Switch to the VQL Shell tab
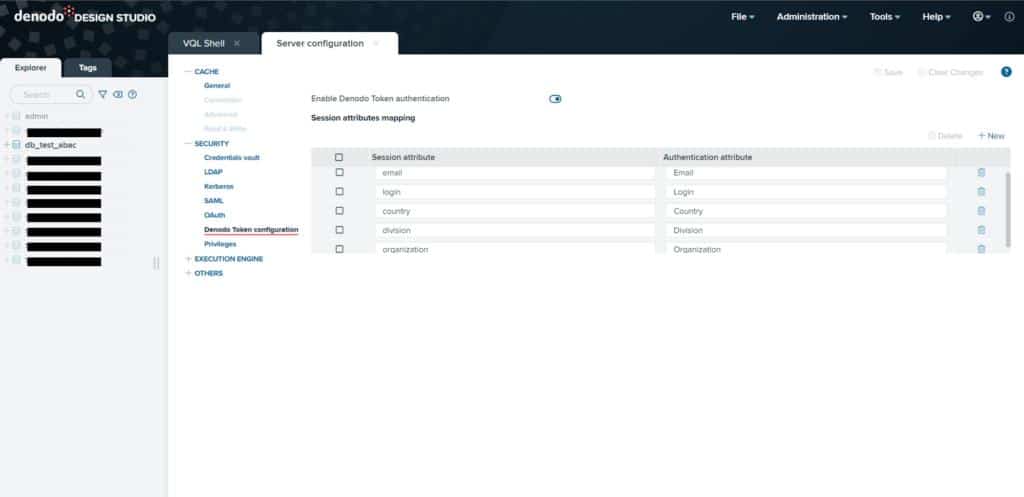This screenshot has height=497, width=1024. coord(204,43)
